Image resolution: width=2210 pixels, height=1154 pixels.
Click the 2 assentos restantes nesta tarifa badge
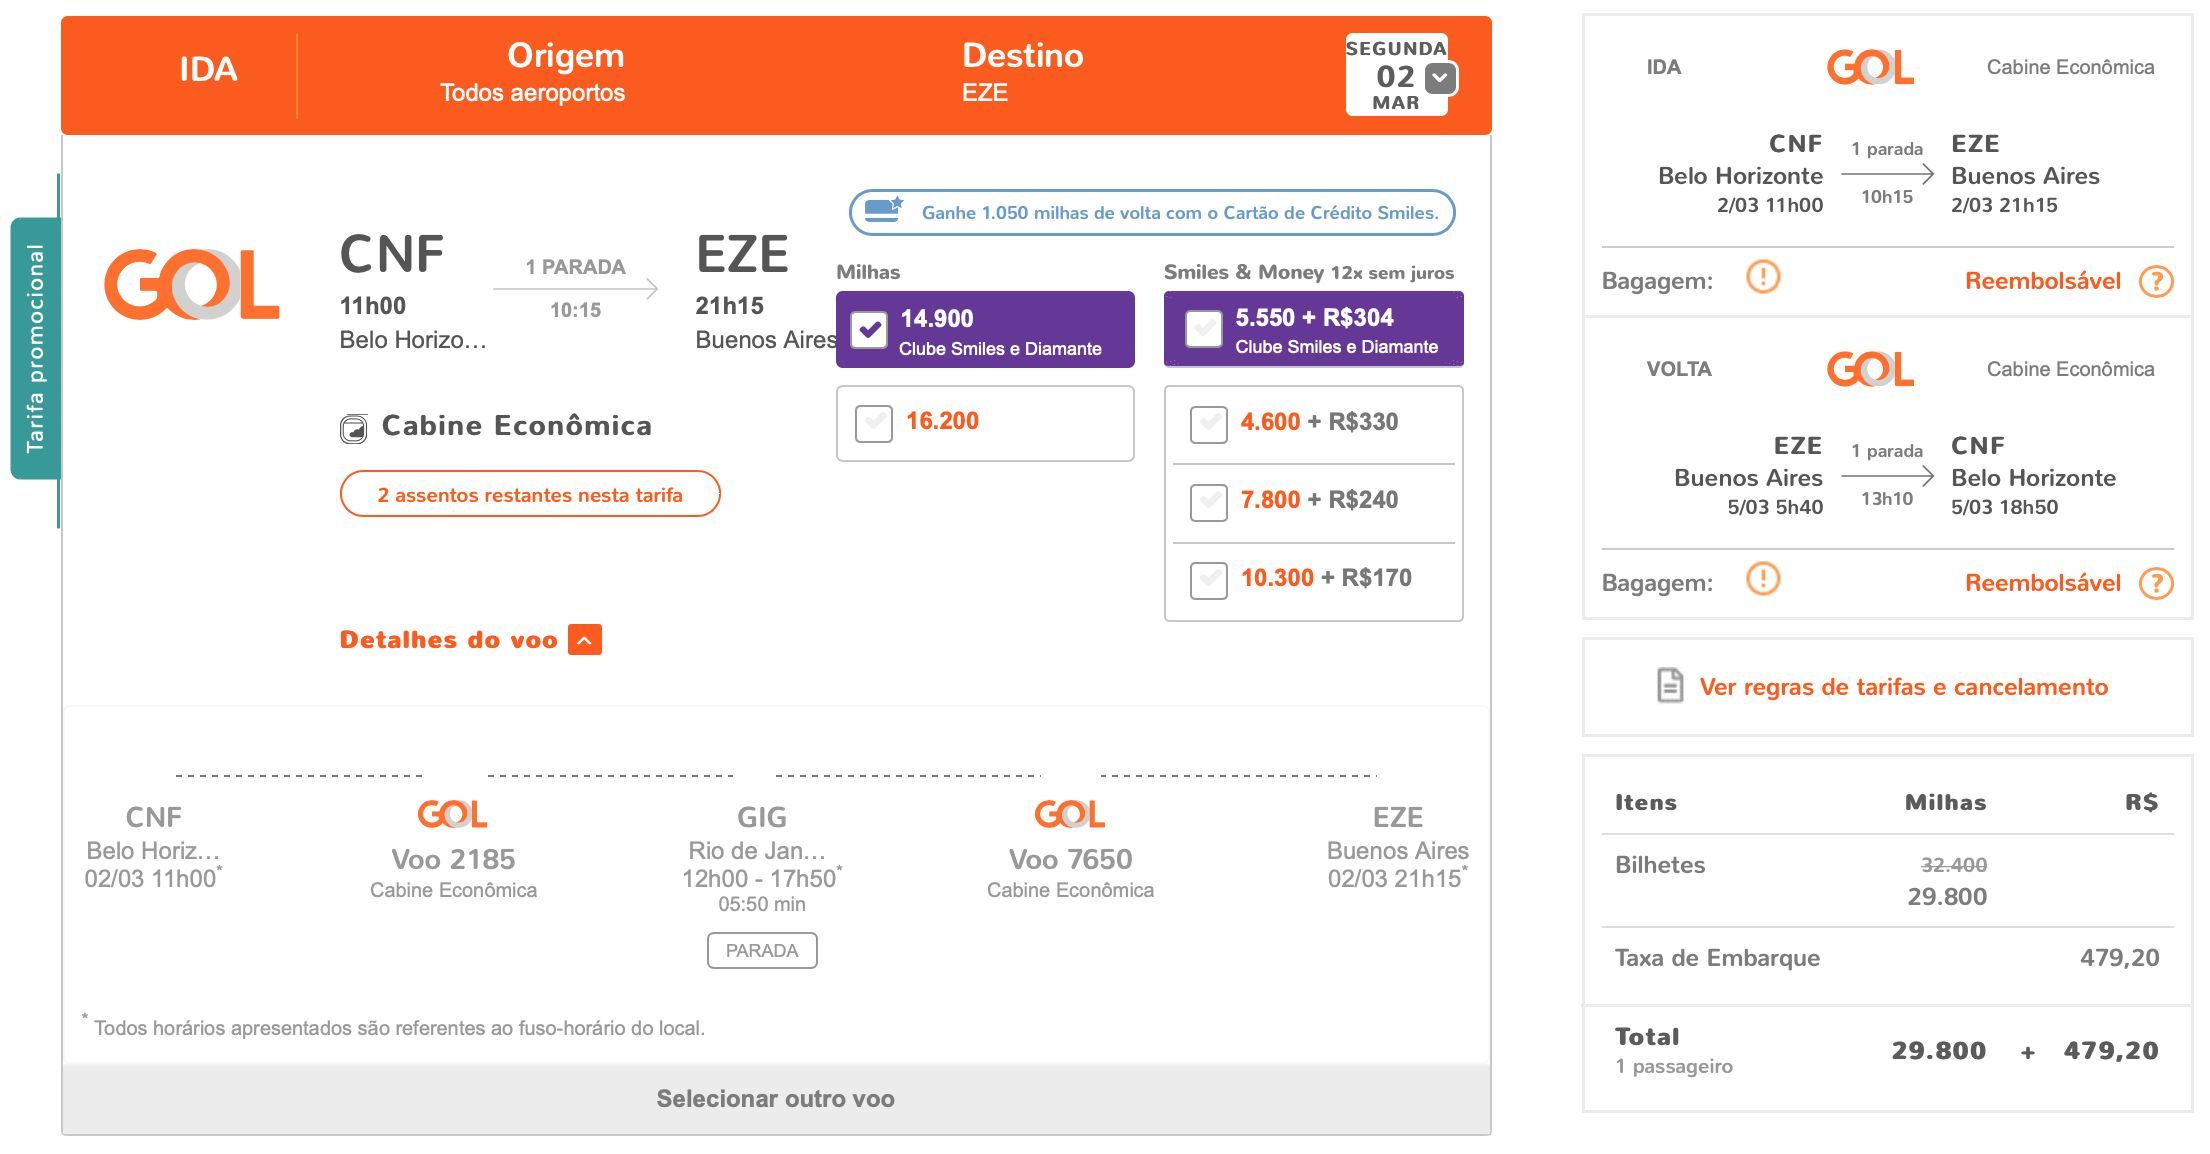click(x=530, y=494)
